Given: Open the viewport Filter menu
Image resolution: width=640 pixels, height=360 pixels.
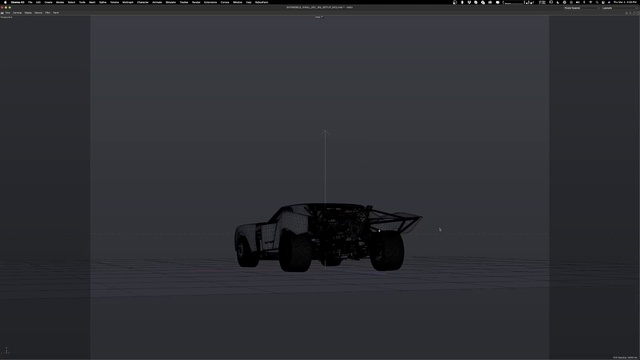Looking at the screenshot, I should [x=48, y=13].
